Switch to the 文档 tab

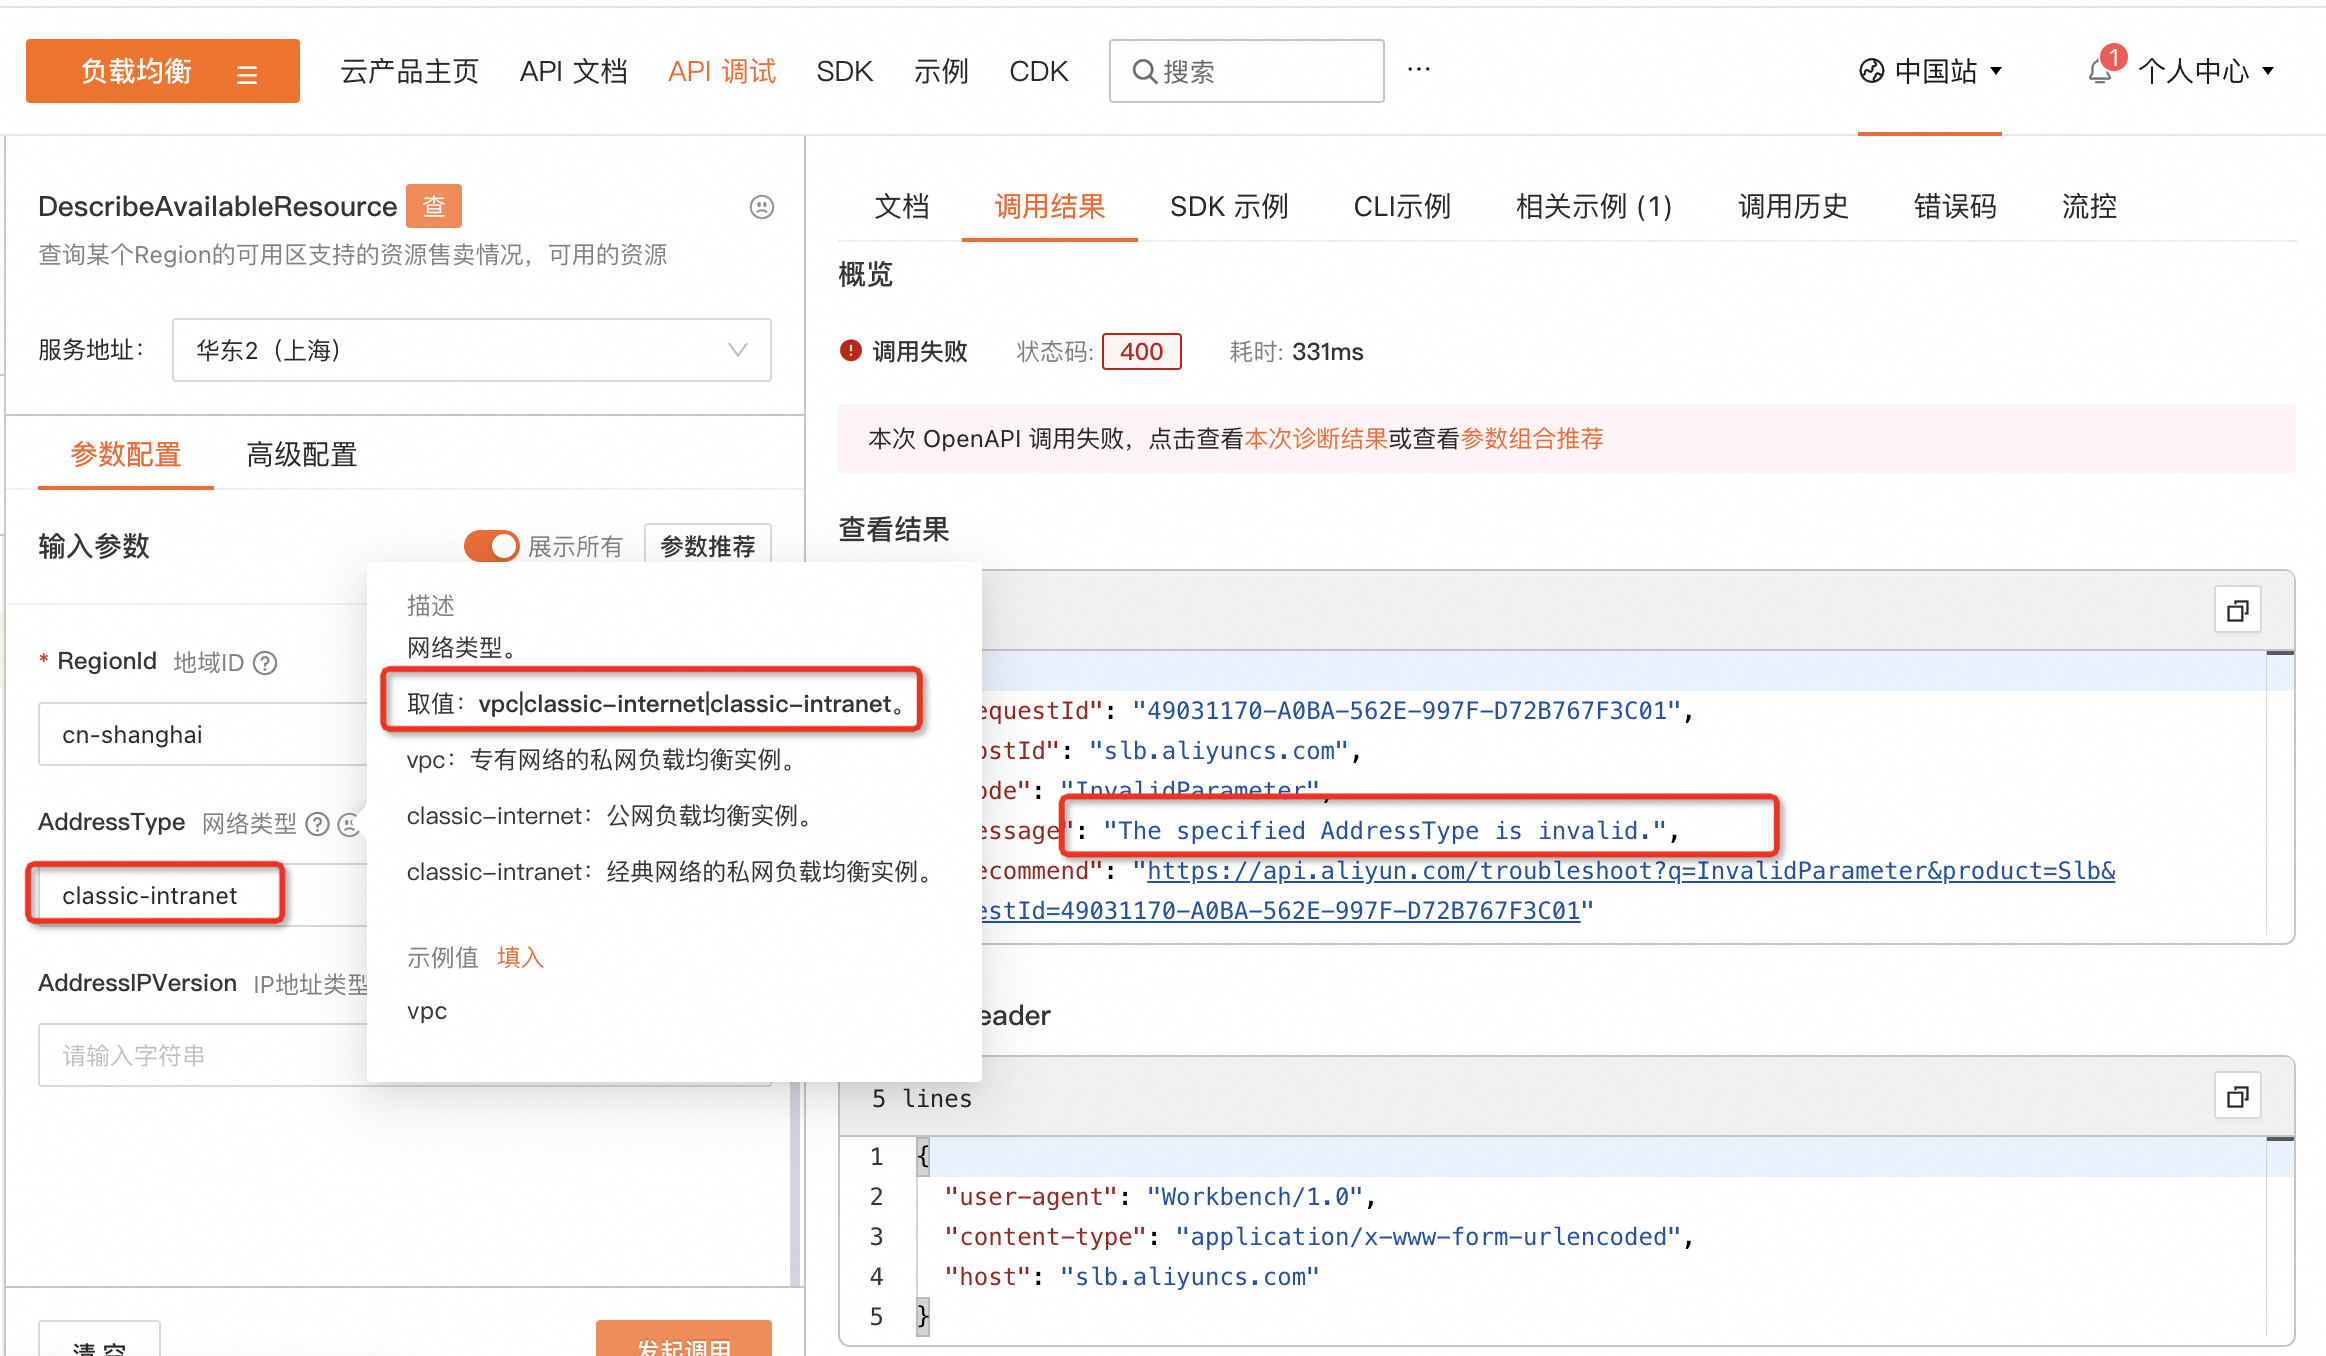902,207
